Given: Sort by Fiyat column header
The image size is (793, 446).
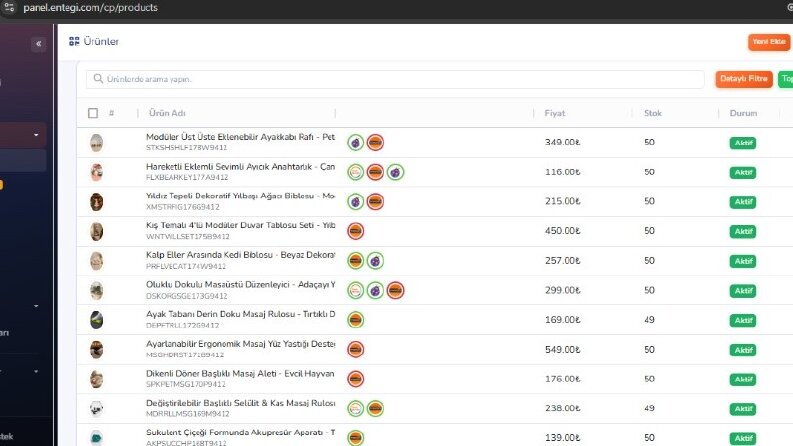Looking at the screenshot, I should (x=555, y=113).
